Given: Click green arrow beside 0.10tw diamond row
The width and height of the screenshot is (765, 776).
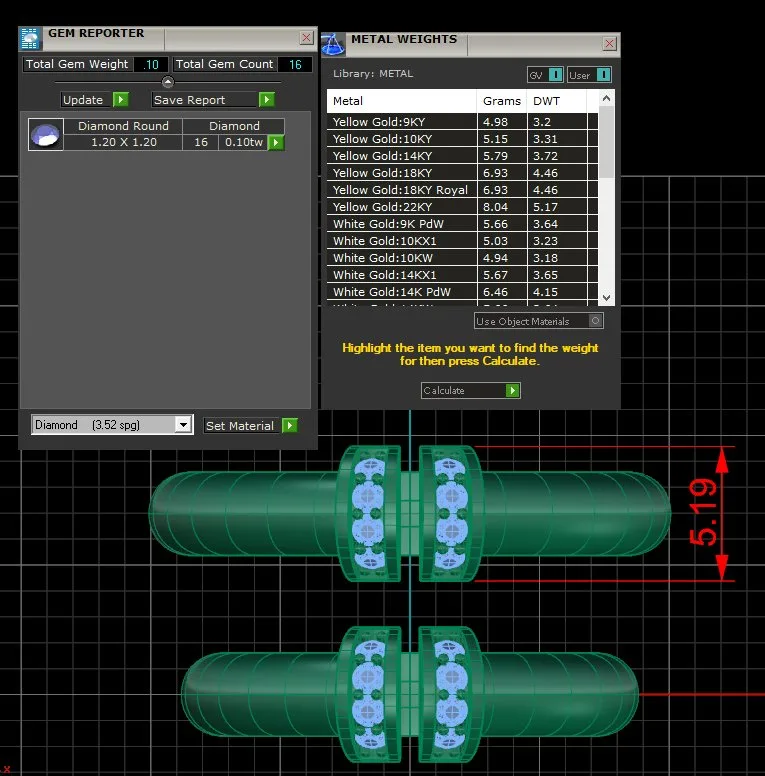Looking at the screenshot, I should tap(276, 143).
